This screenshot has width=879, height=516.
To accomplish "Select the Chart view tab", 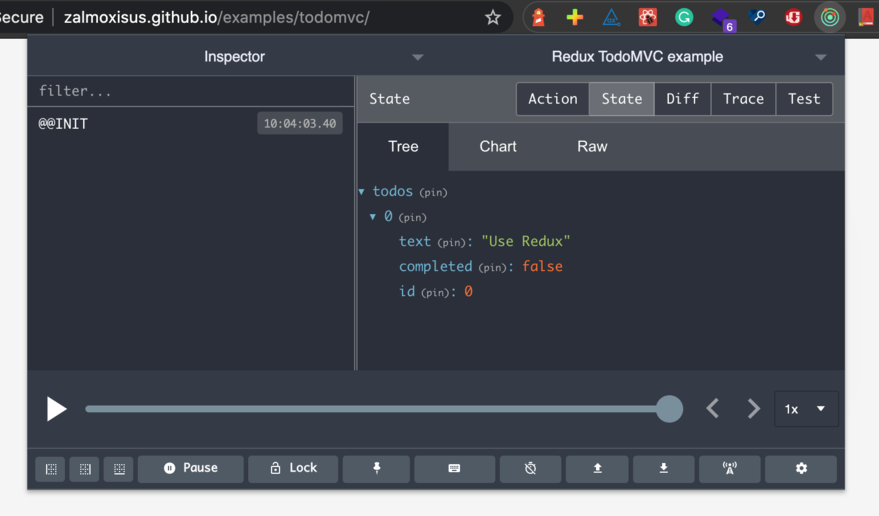I will [498, 146].
